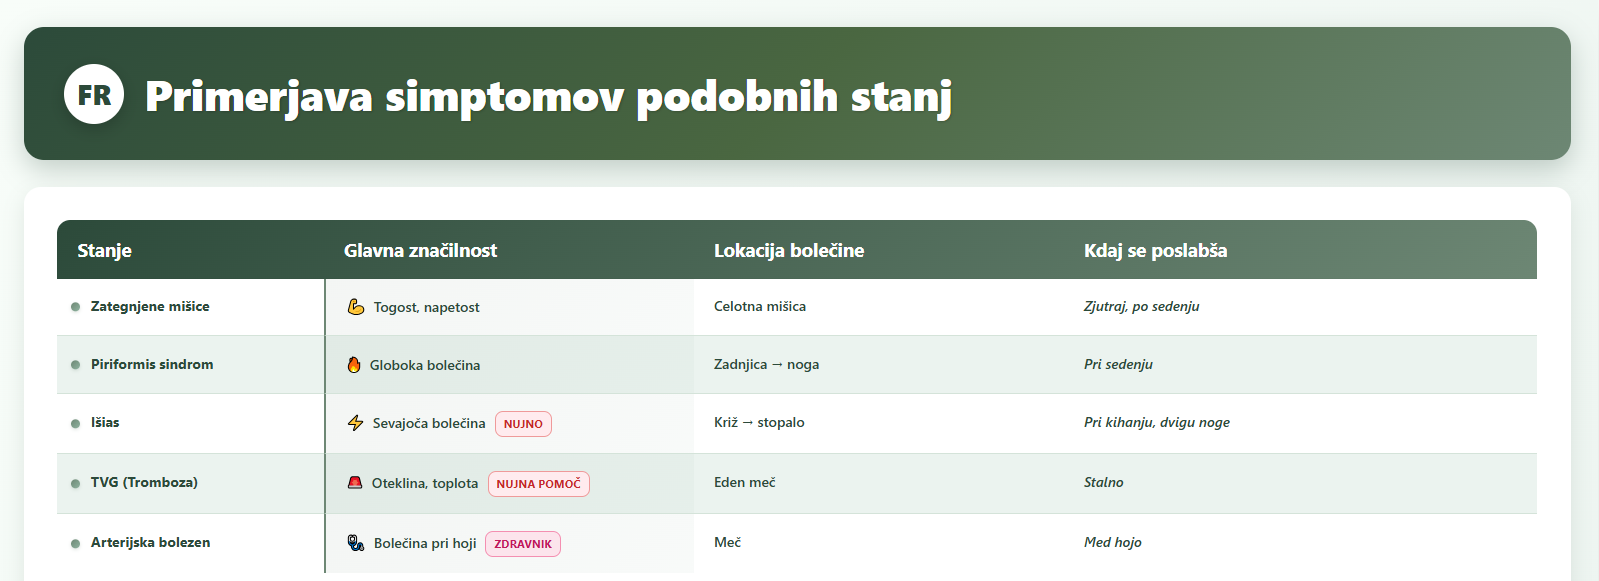Click the flexed arm icon beside Togost, napetost
The width and height of the screenshot is (1599, 581).
[x=356, y=307]
